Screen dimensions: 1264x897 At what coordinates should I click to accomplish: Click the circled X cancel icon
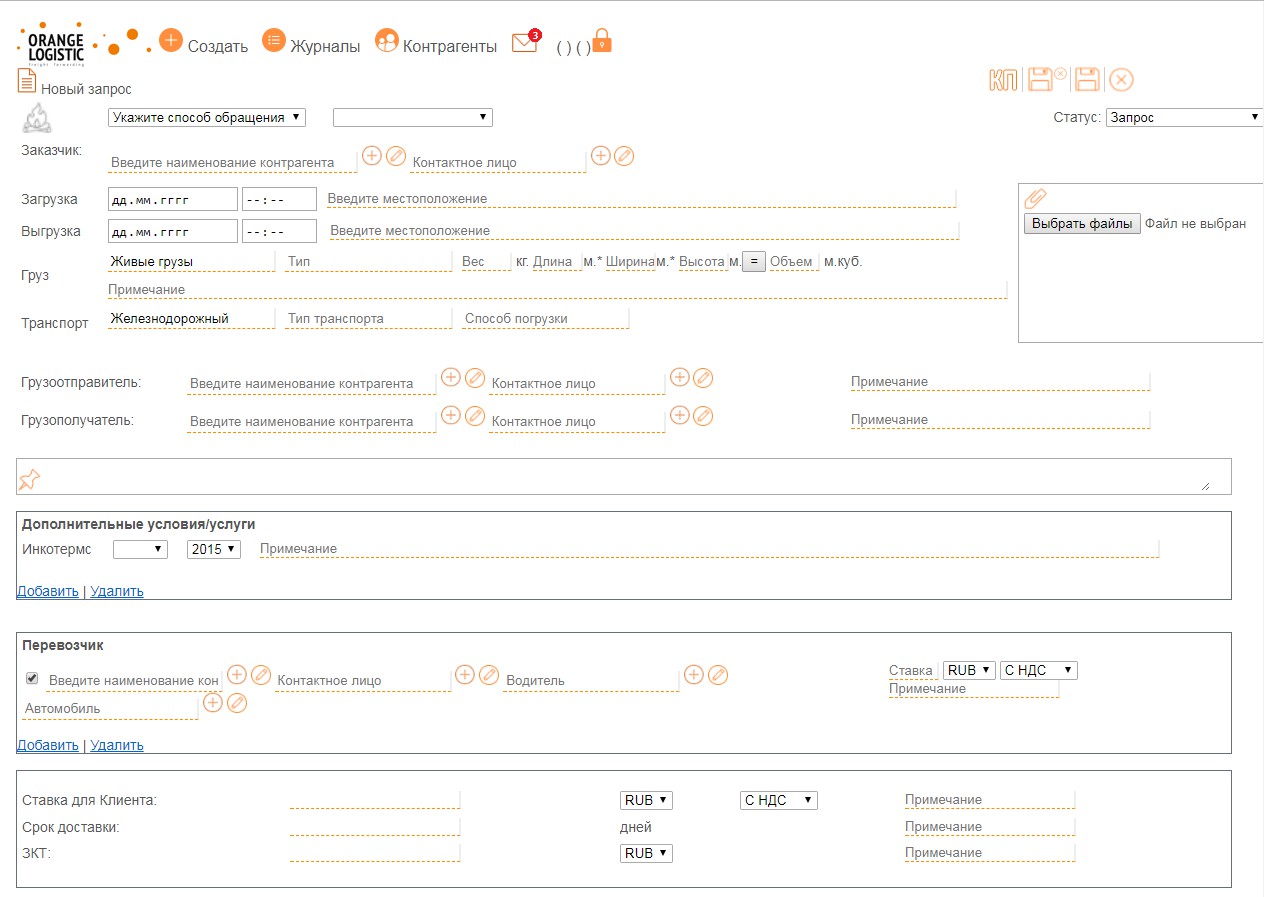point(1122,80)
